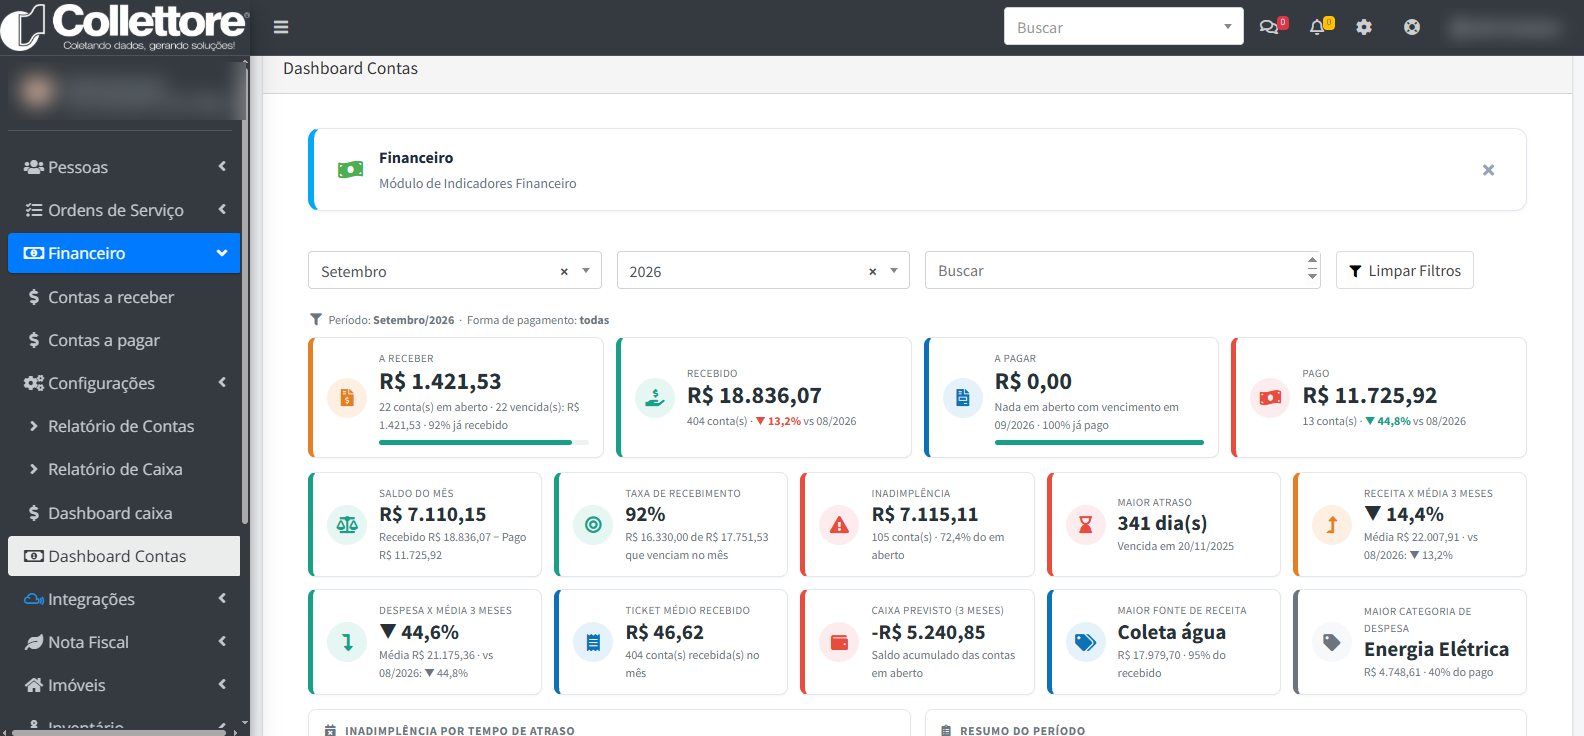The height and width of the screenshot is (736, 1584).
Task: Click the support lifebuoy icon
Action: pyautogui.click(x=1412, y=27)
